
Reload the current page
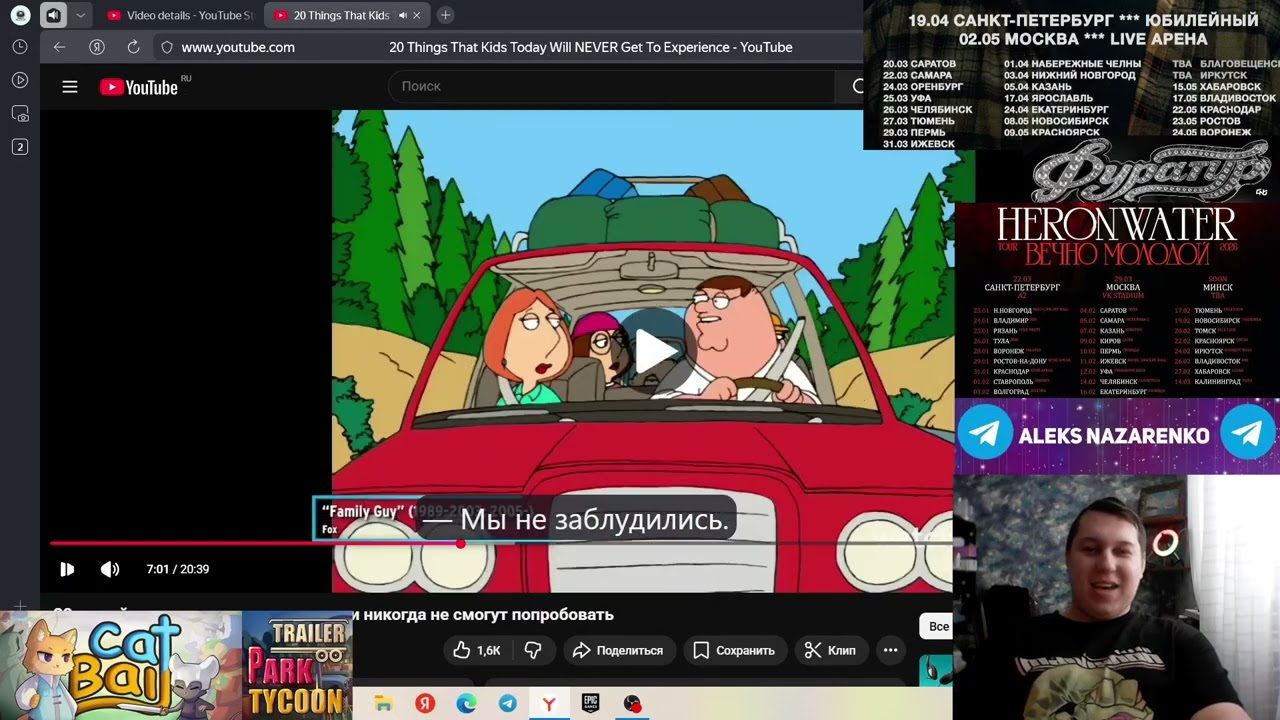[133, 47]
